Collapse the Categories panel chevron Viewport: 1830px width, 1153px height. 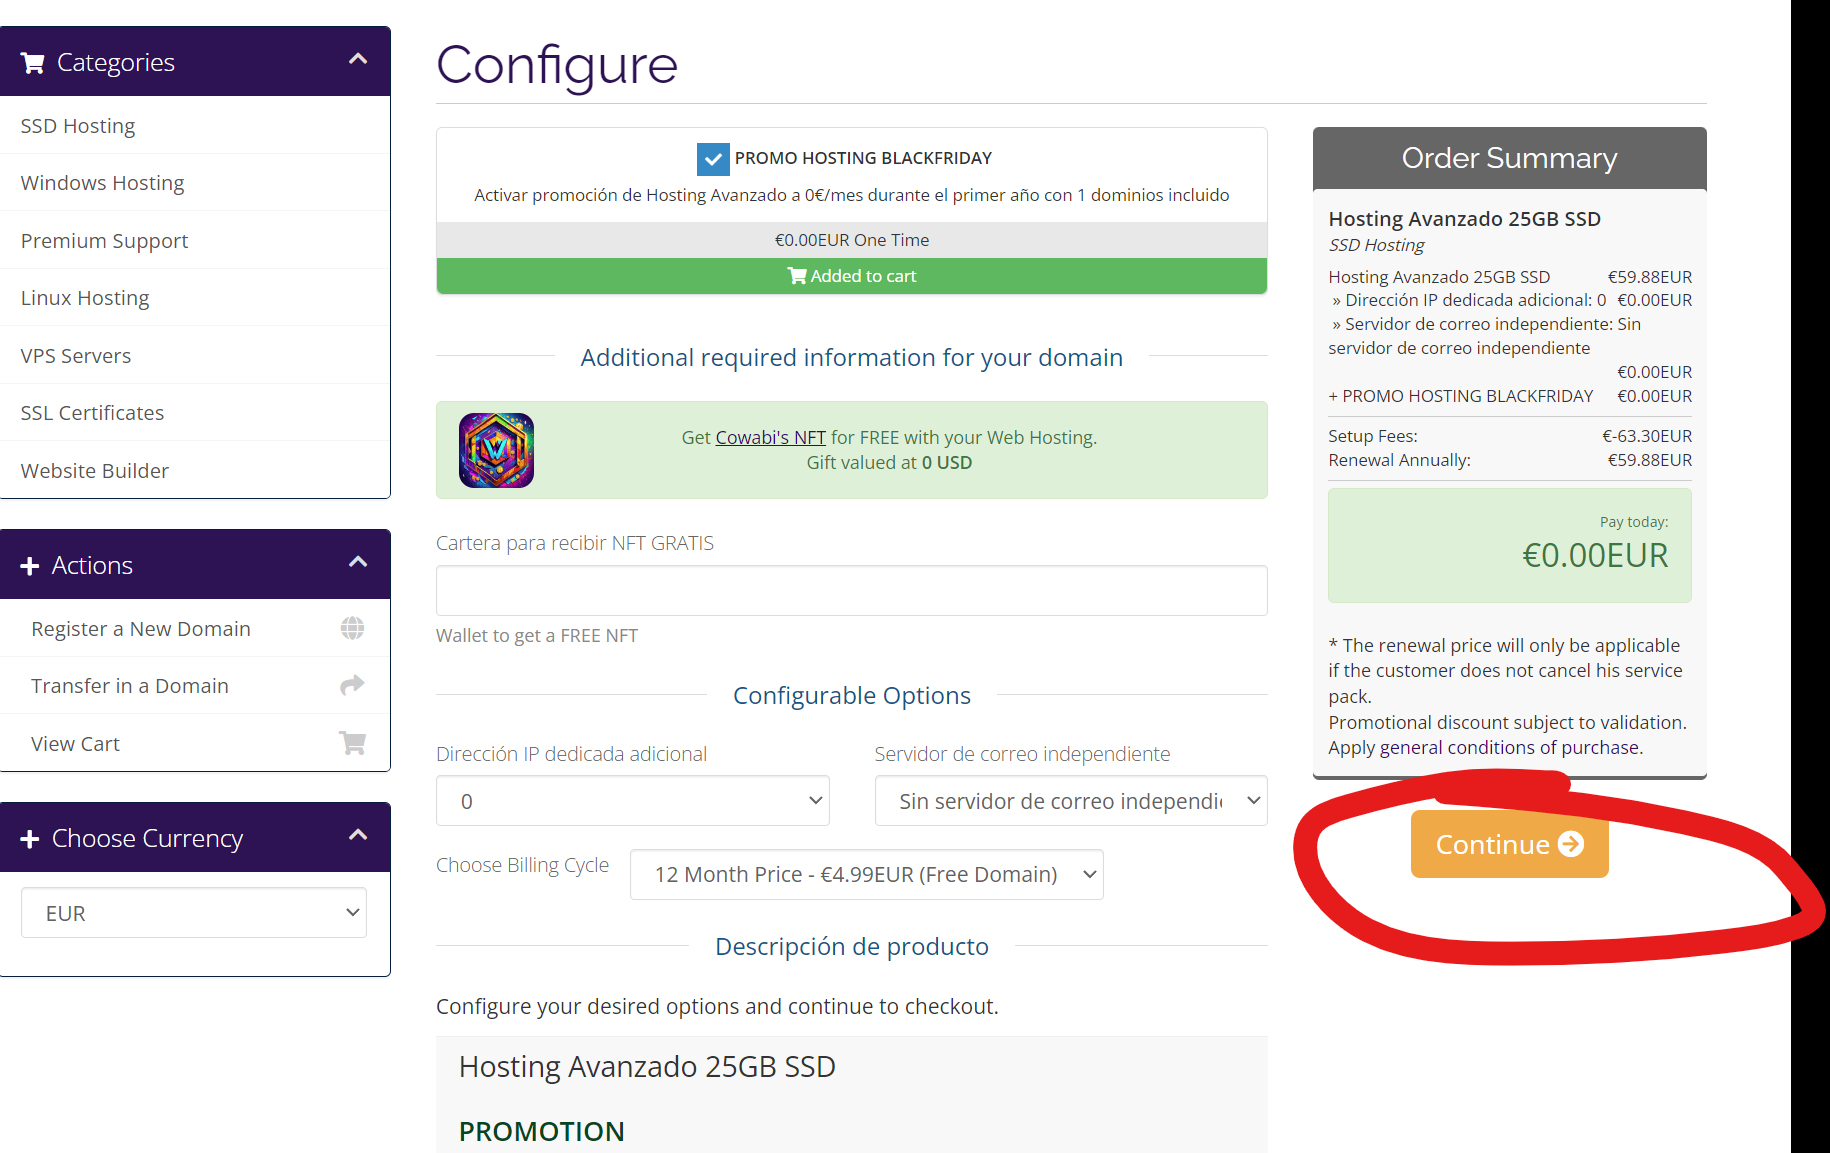pyautogui.click(x=358, y=60)
